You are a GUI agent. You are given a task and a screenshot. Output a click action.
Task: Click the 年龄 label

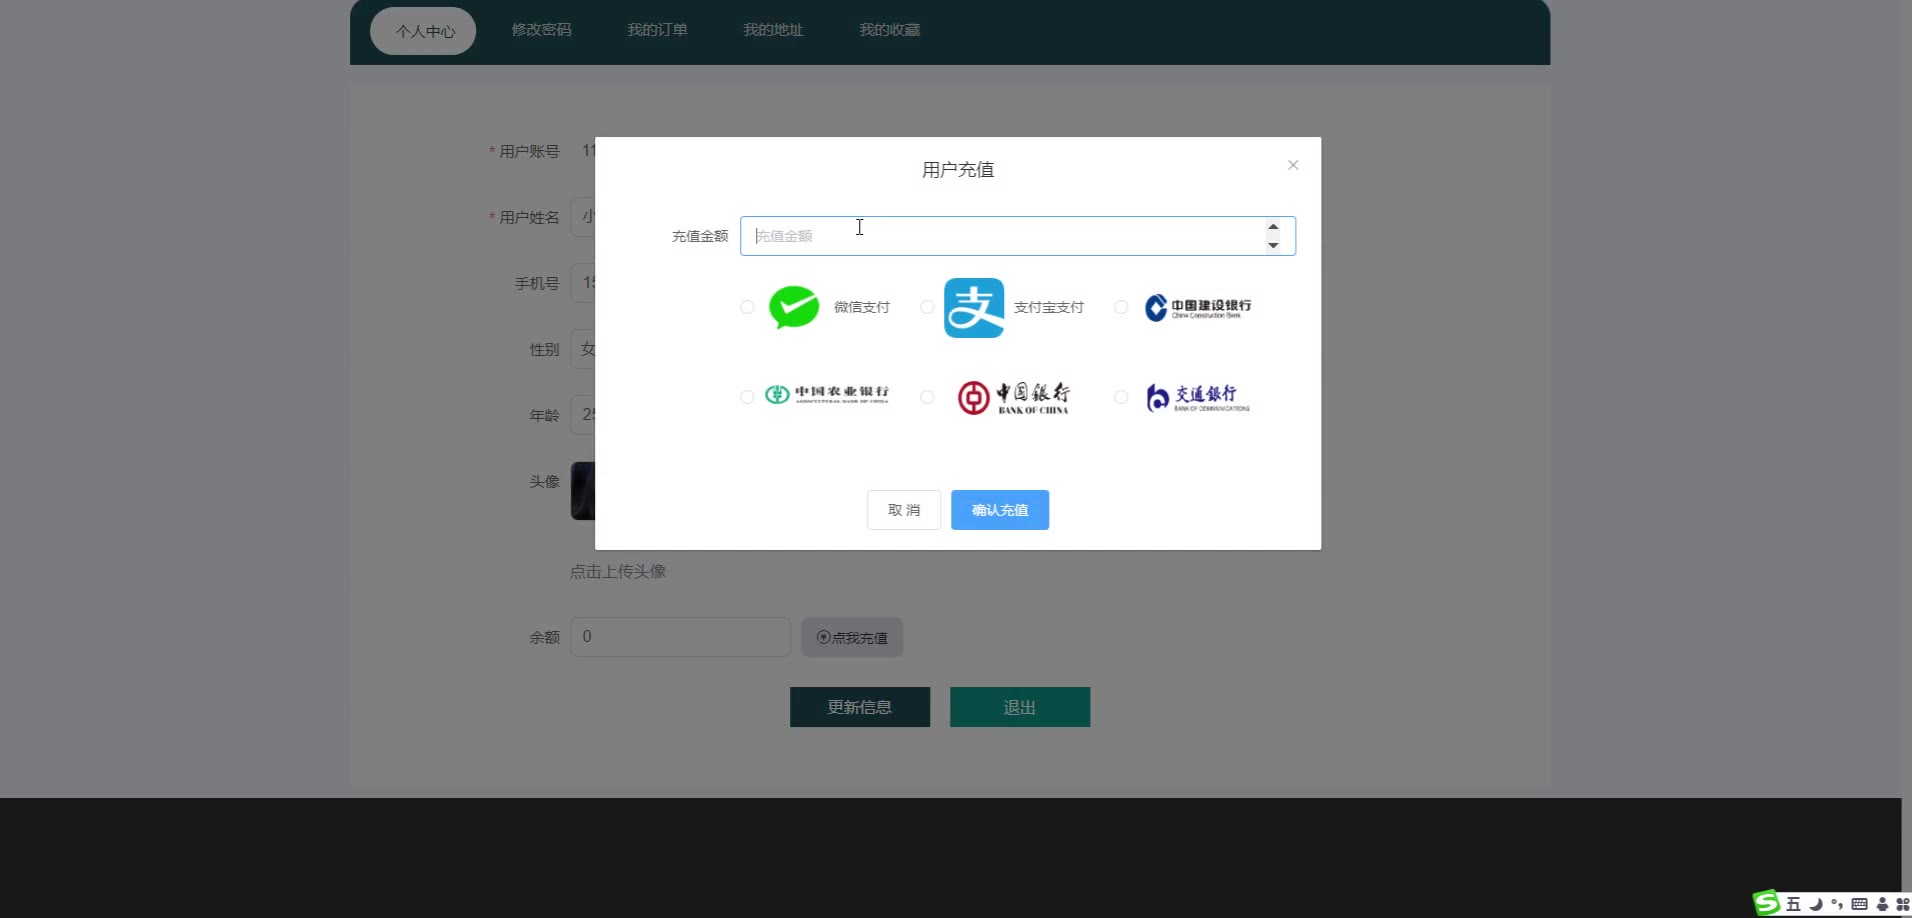coord(544,415)
